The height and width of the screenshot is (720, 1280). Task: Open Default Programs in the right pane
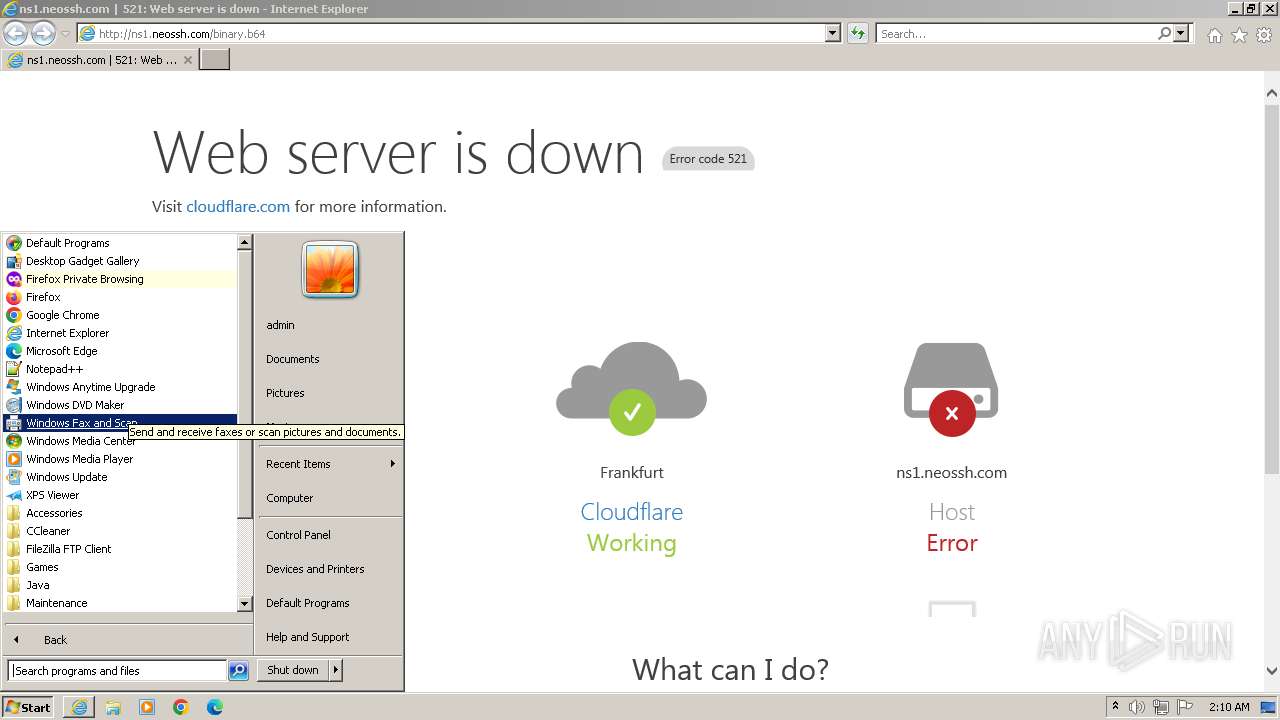[330, 603]
